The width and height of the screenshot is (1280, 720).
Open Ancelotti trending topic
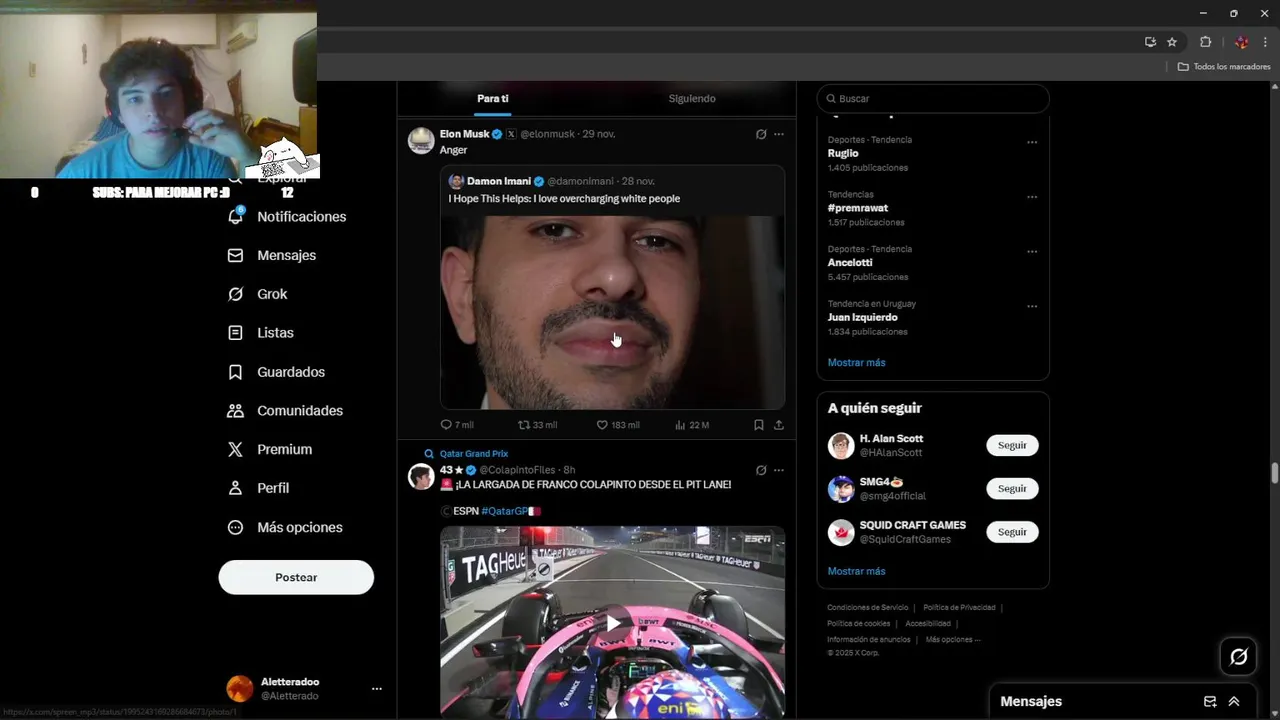[850, 263]
